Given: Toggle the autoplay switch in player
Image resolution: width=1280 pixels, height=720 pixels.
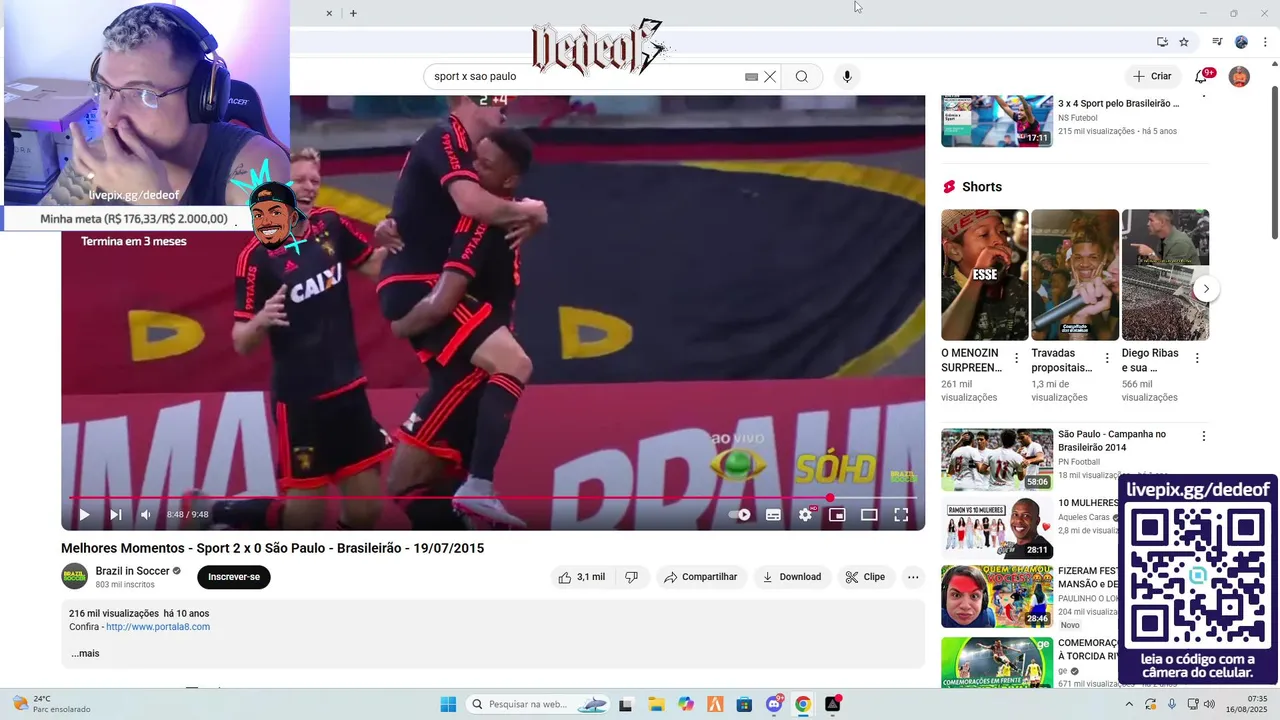Looking at the screenshot, I should point(740,515).
